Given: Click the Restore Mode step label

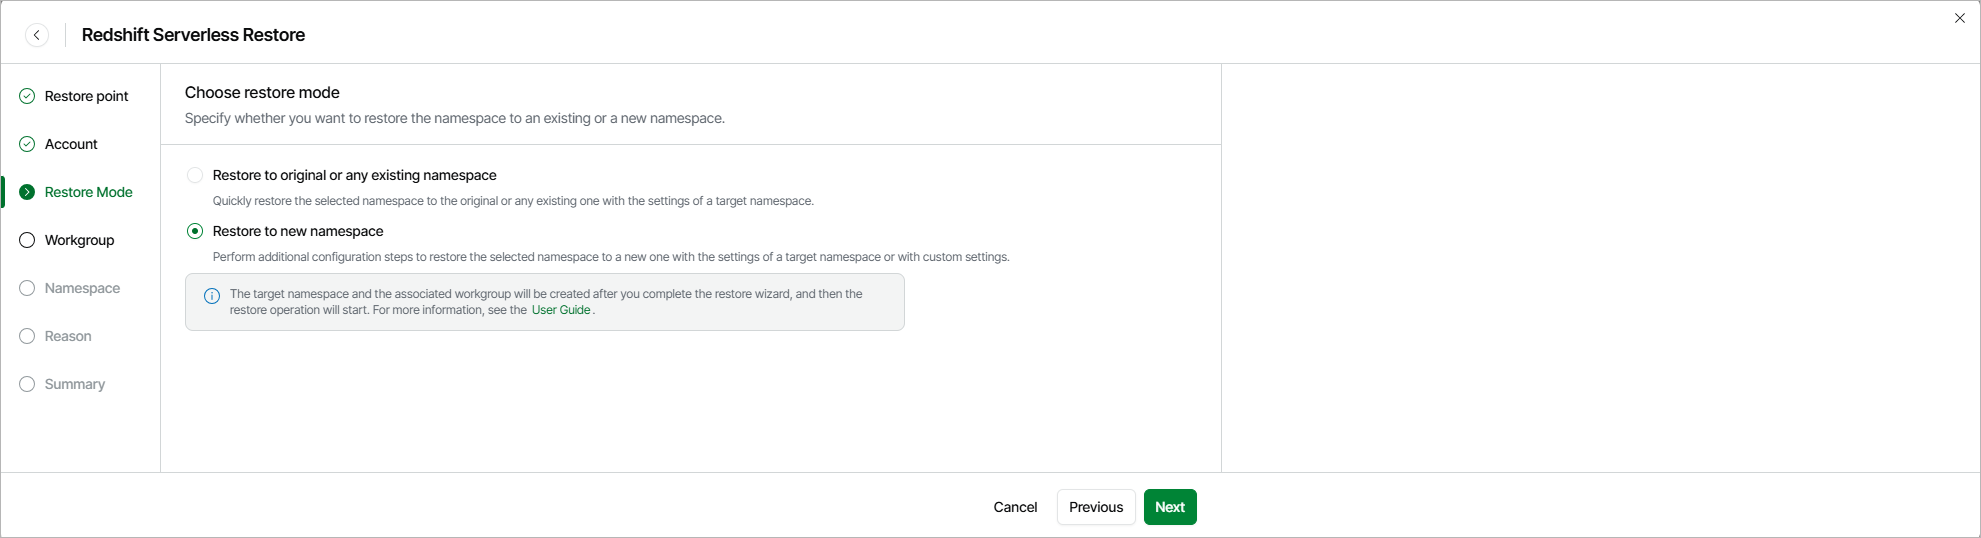Looking at the screenshot, I should 88,192.
